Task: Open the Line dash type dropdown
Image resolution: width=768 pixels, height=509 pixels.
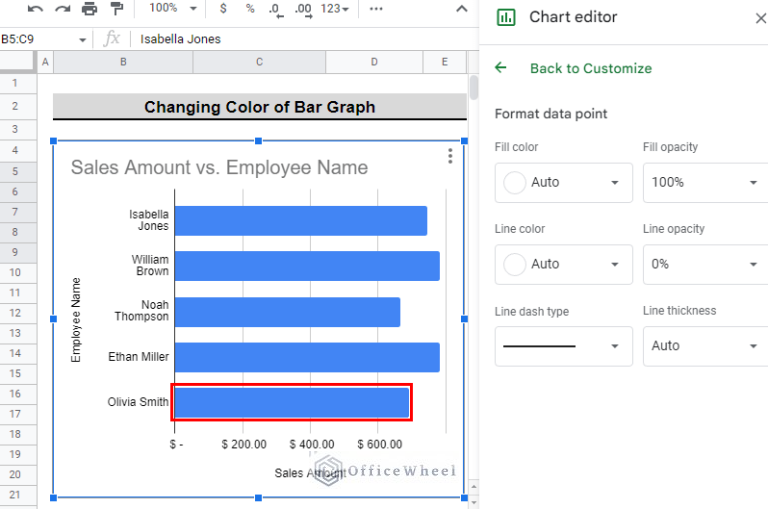Action: pos(563,346)
